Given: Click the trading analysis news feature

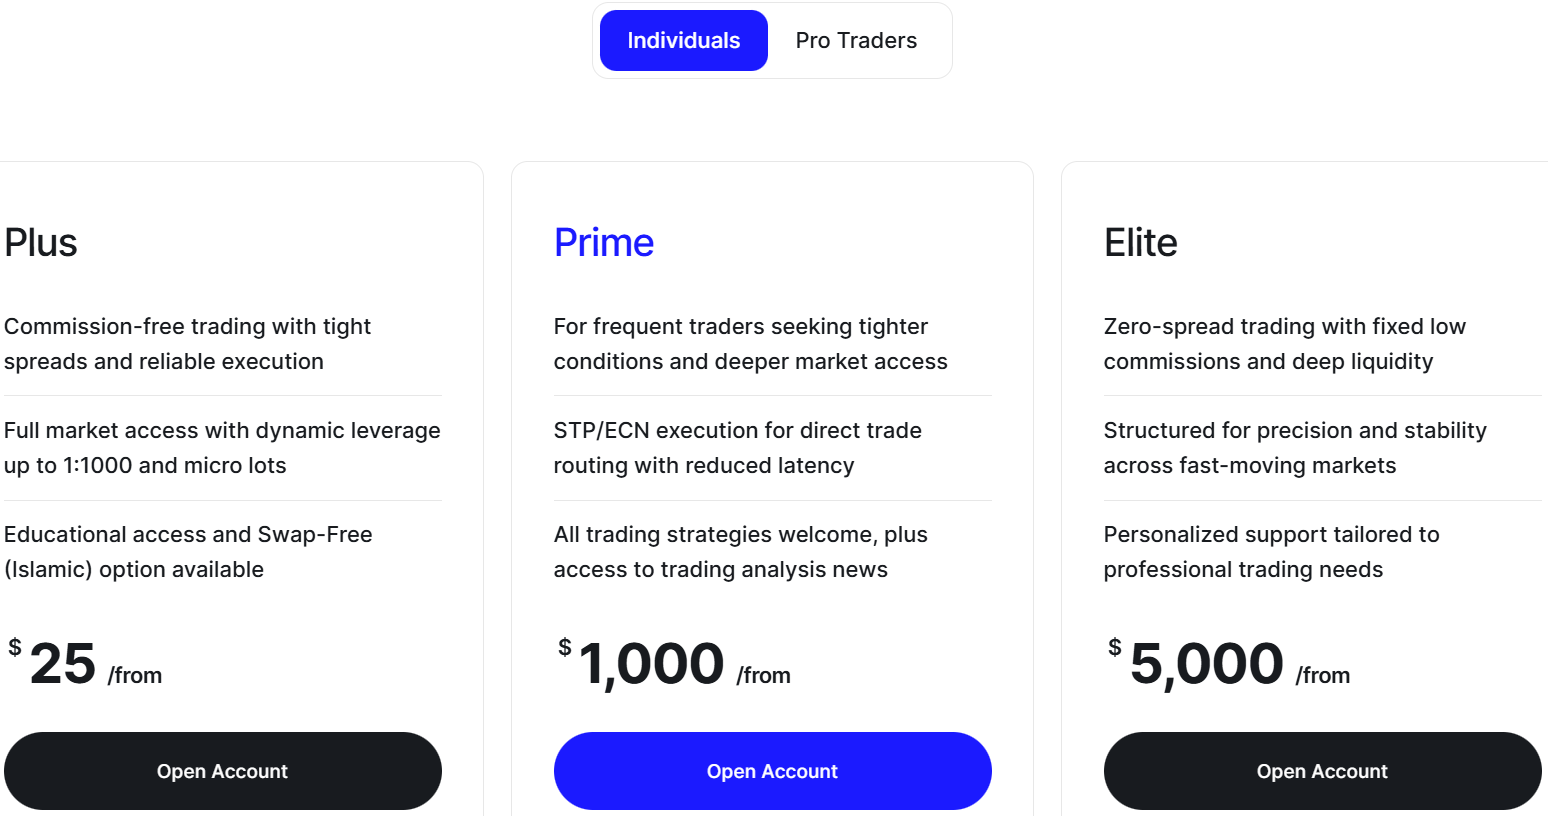Looking at the screenshot, I should [x=740, y=552].
